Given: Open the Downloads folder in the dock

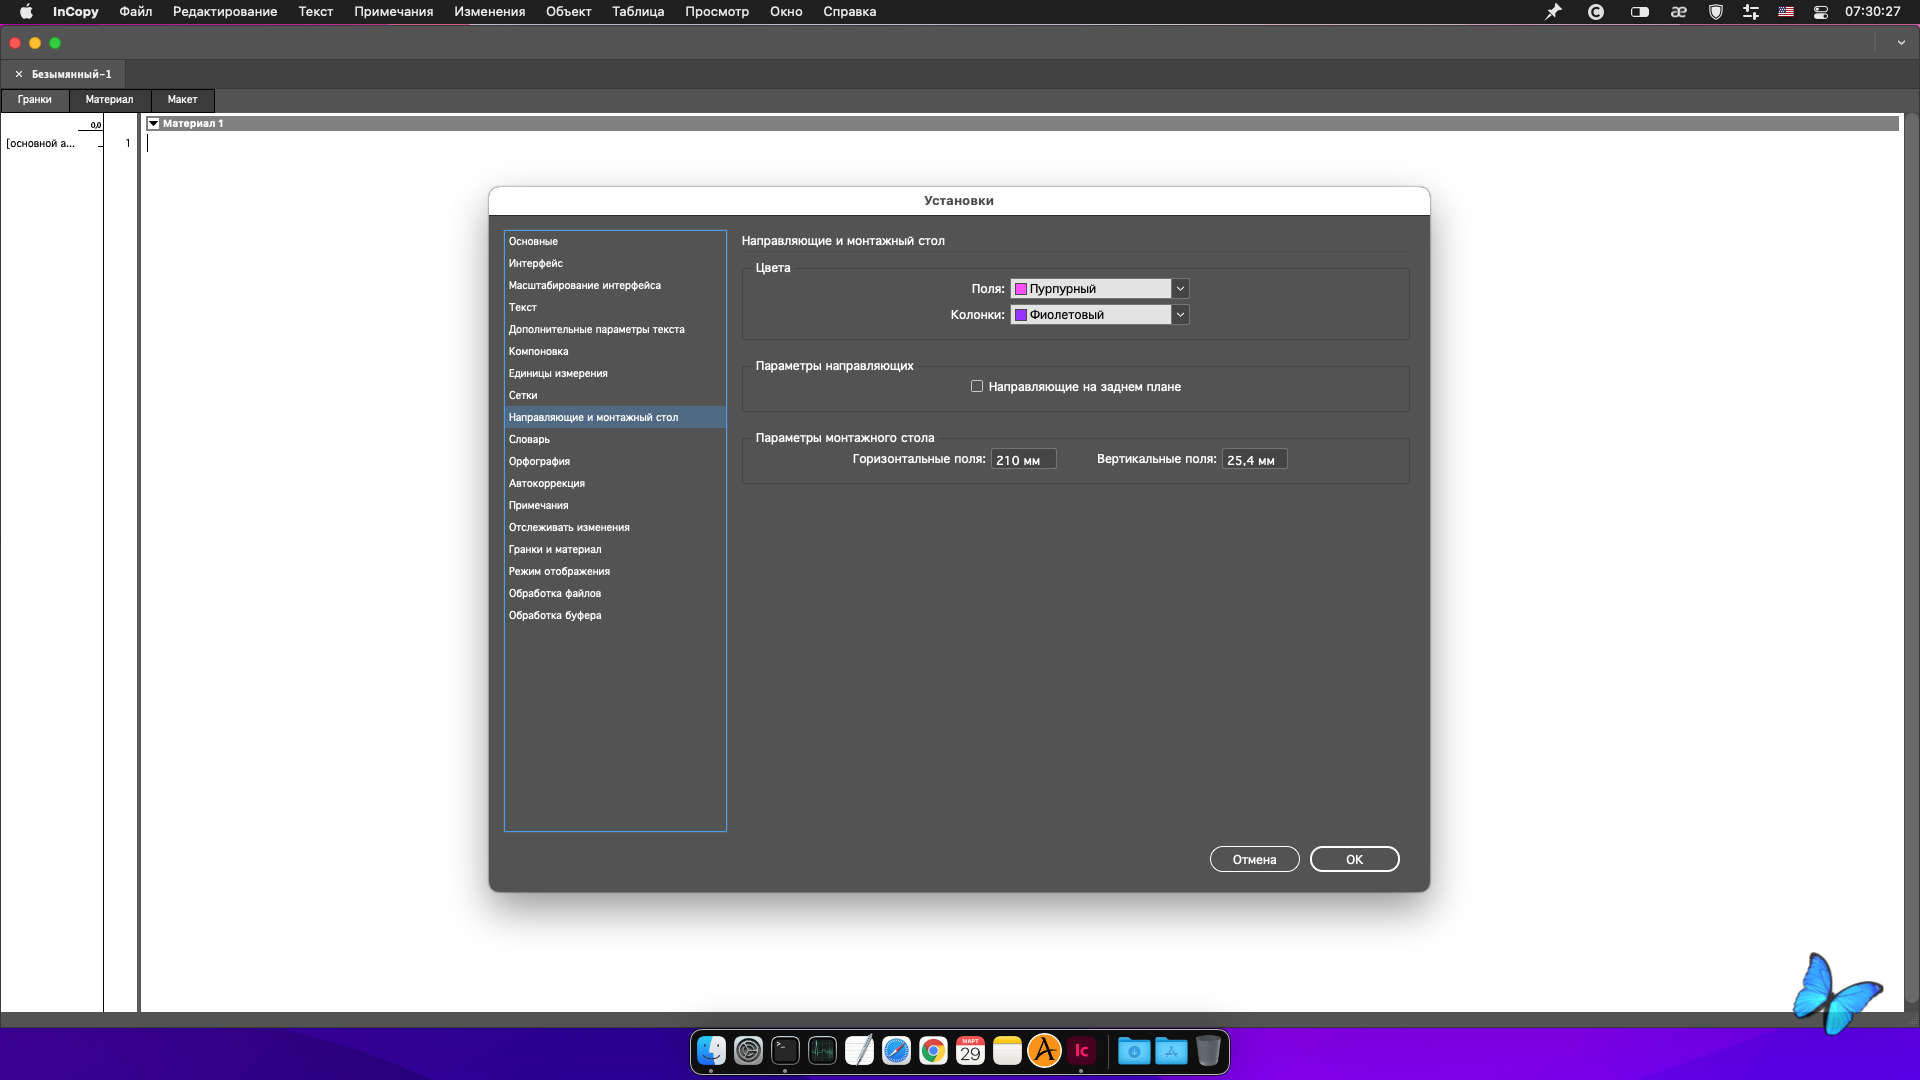Looking at the screenshot, I should [x=1134, y=1051].
